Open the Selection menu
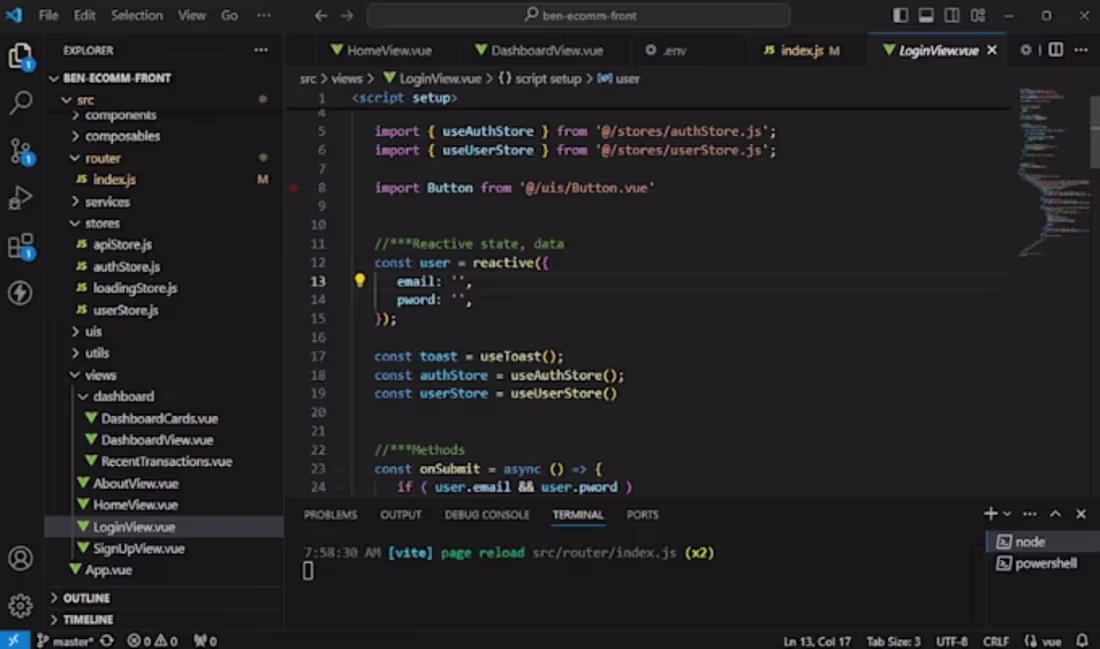This screenshot has width=1100, height=649. (x=137, y=15)
